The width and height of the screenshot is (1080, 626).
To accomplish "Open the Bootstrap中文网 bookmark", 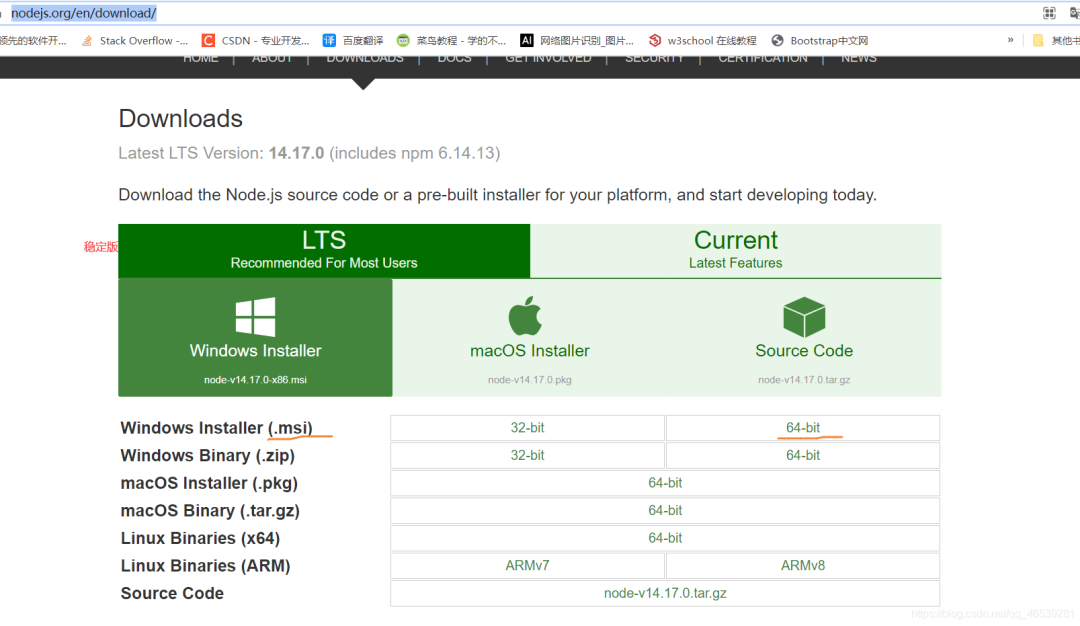I will click(820, 41).
